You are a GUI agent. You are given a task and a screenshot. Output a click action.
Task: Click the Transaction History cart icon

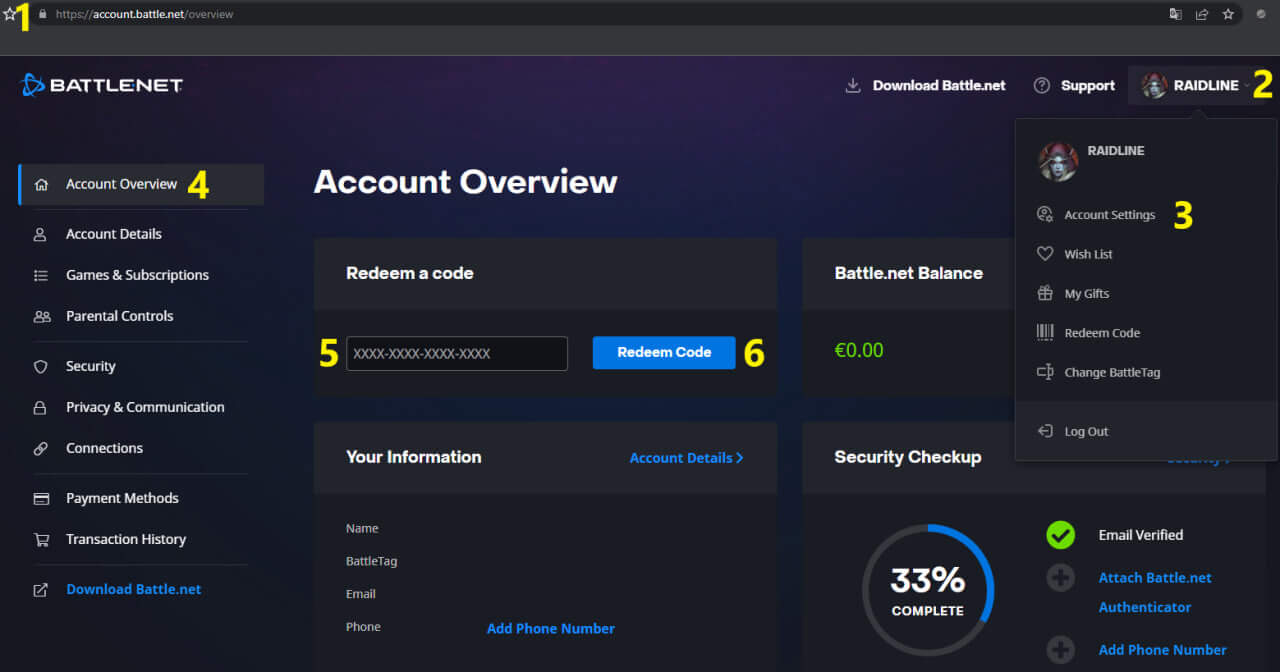[41, 540]
